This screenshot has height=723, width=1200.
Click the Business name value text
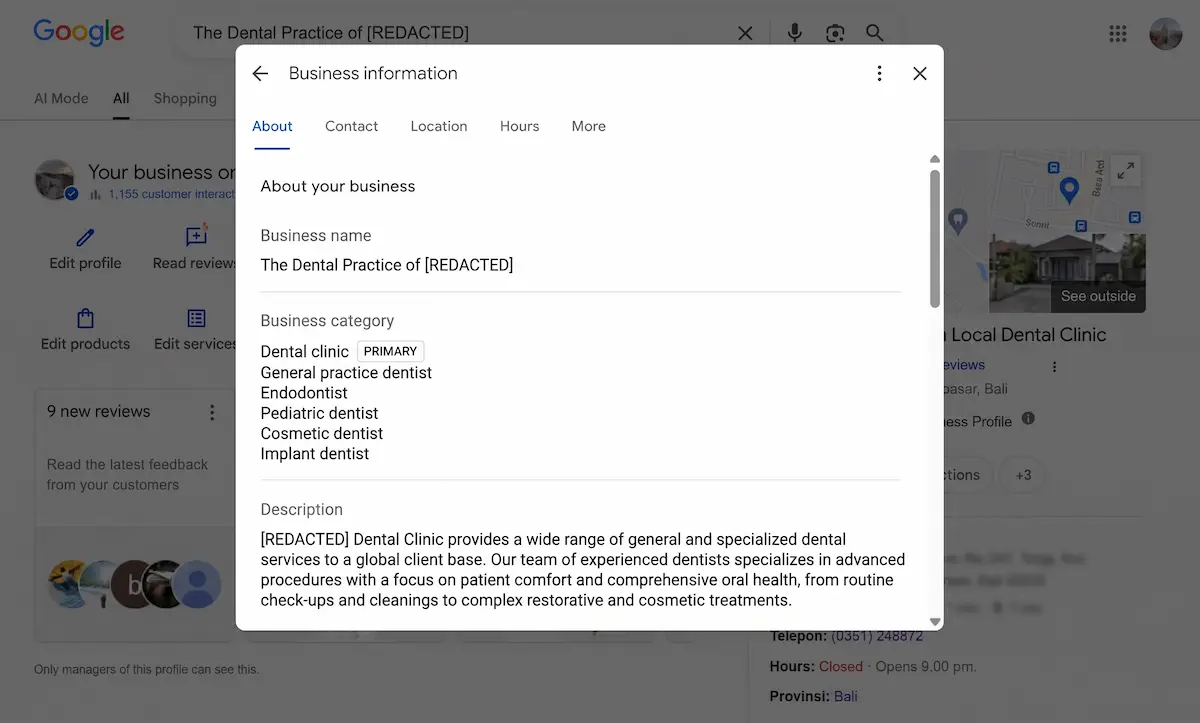387,265
